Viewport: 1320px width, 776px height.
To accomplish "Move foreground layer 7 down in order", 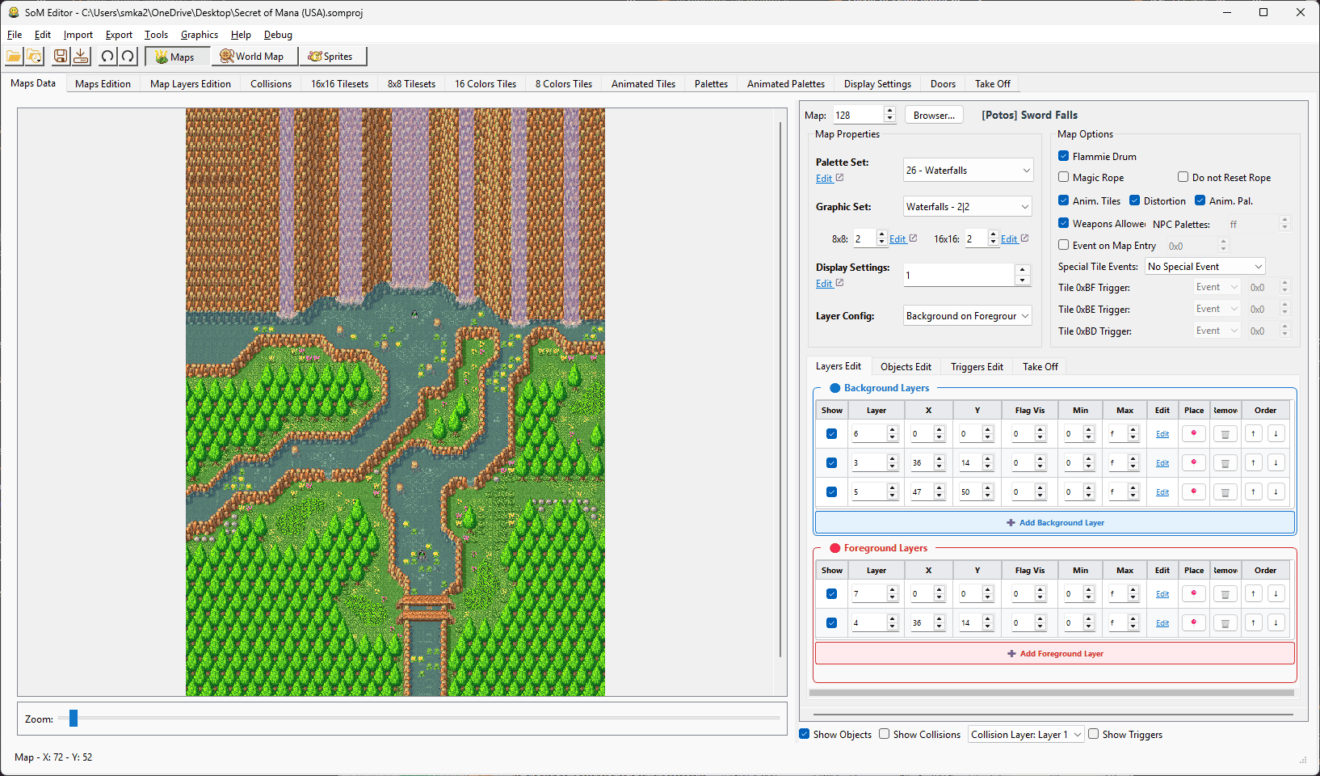I will (x=1276, y=593).
